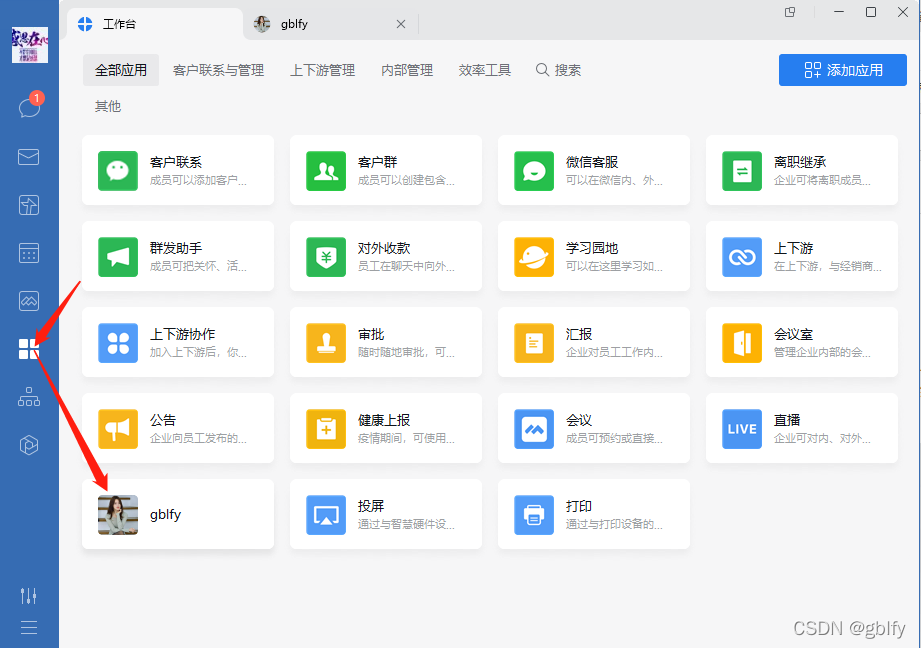The width and height of the screenshot is (921, 648).
Task: Open the documents icon in sidebar
Action: [x=29, y=205]
